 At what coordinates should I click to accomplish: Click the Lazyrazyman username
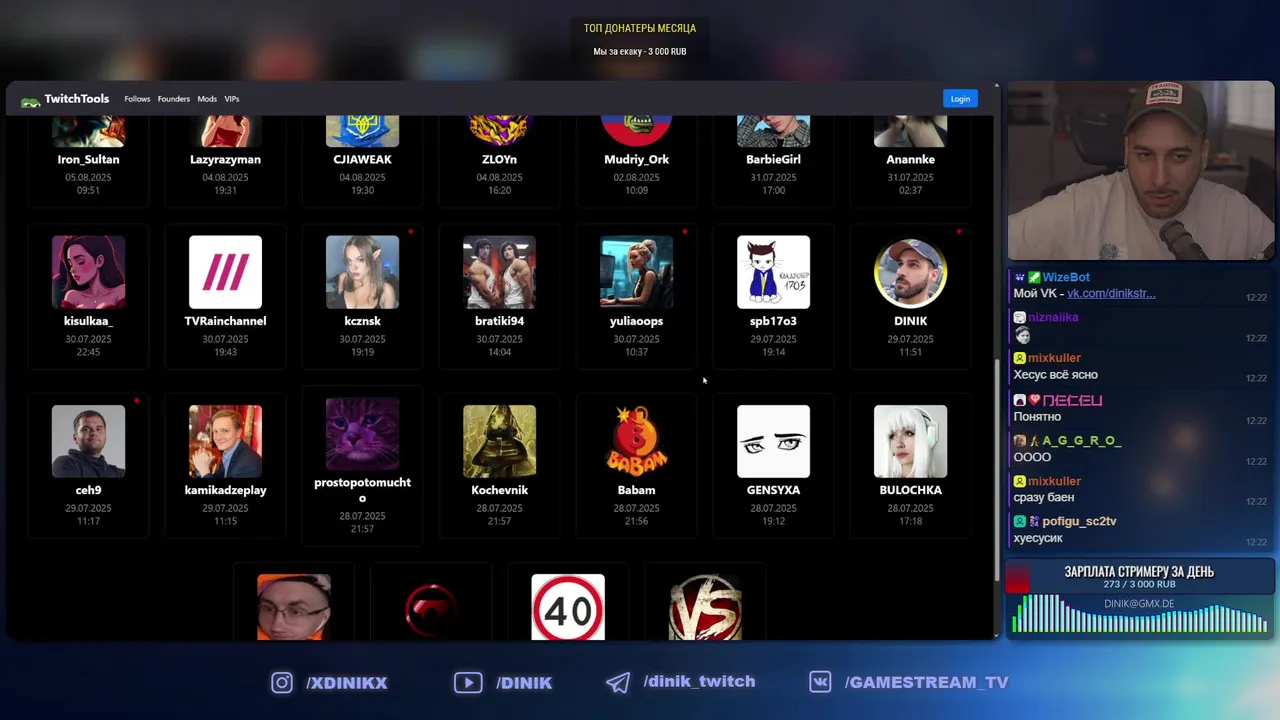click(x=225, y=160)
